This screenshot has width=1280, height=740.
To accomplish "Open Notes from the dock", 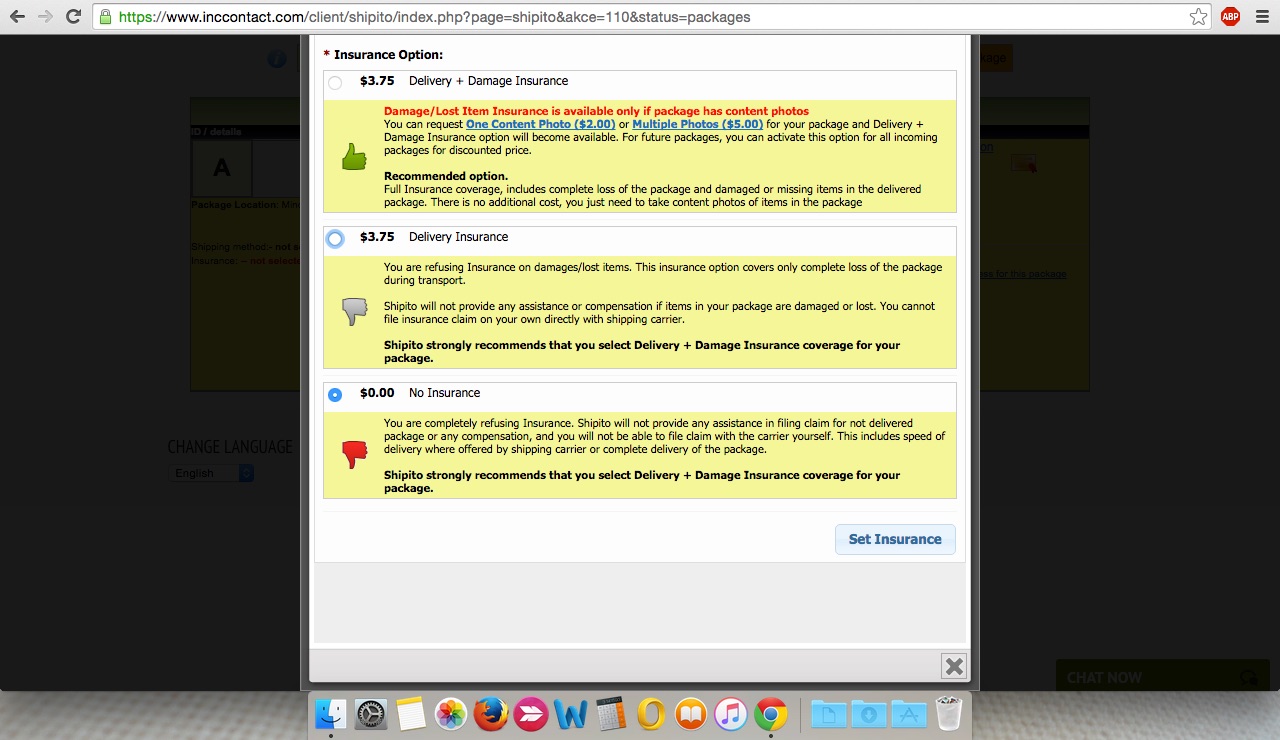I will click(x=411, y=714).
